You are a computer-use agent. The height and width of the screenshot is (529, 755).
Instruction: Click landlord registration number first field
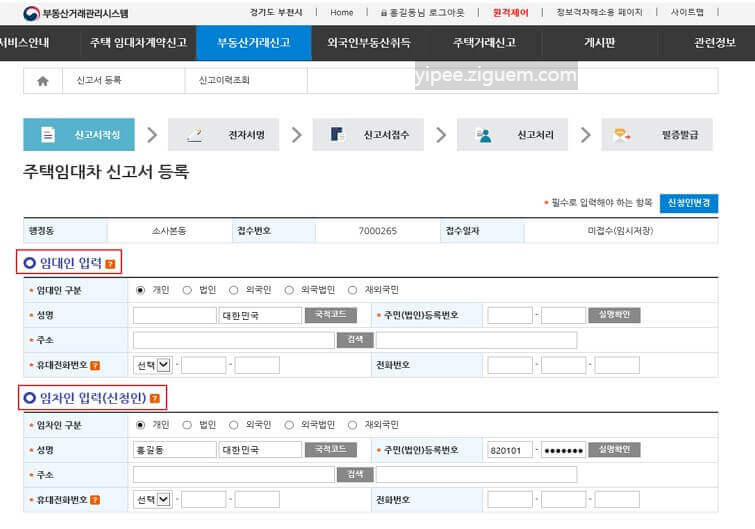point(510,315)
